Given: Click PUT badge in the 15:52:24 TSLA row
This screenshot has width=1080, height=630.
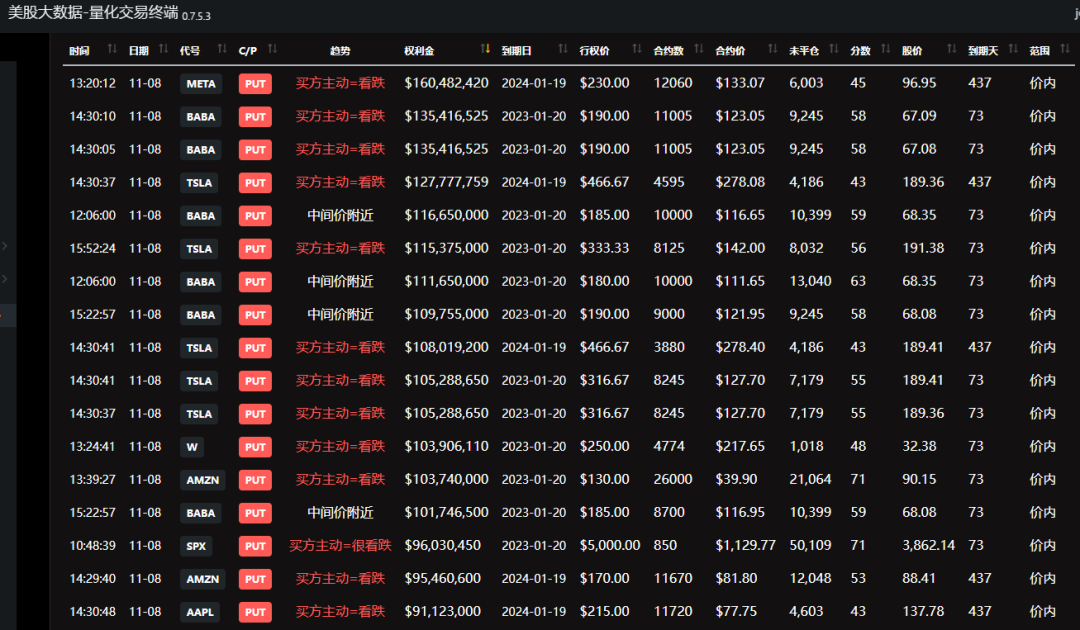Looking at the screenshot, I should pyautogui.click(x=256, y=249).
